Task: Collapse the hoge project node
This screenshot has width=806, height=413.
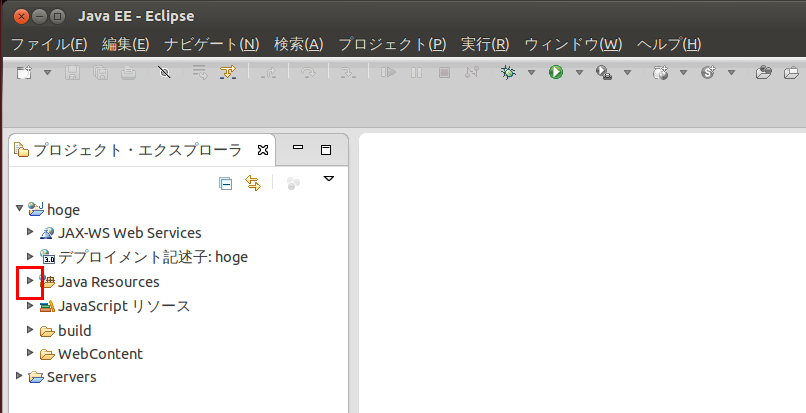Action: click(20, 208)
